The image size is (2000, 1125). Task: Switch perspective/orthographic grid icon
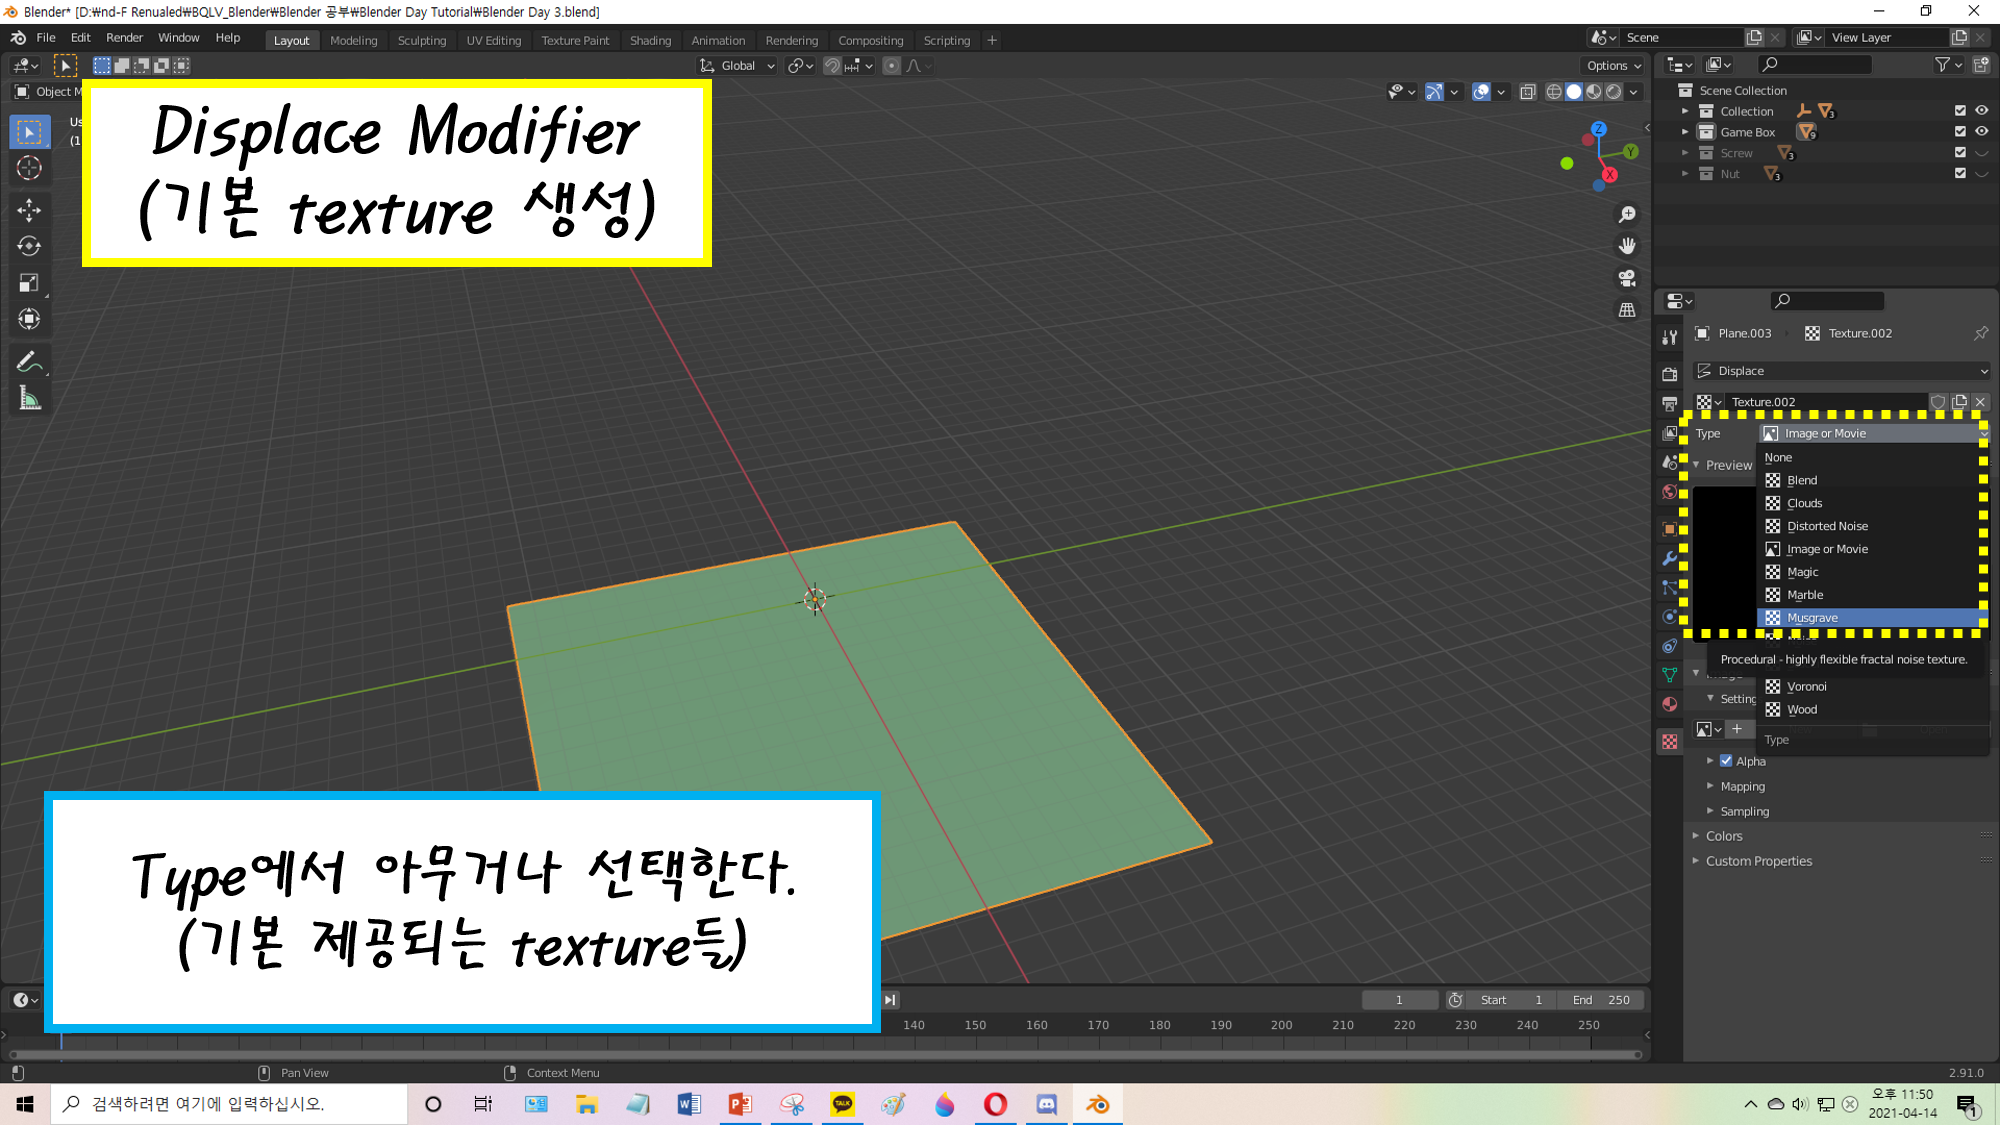pos(1628,310)
